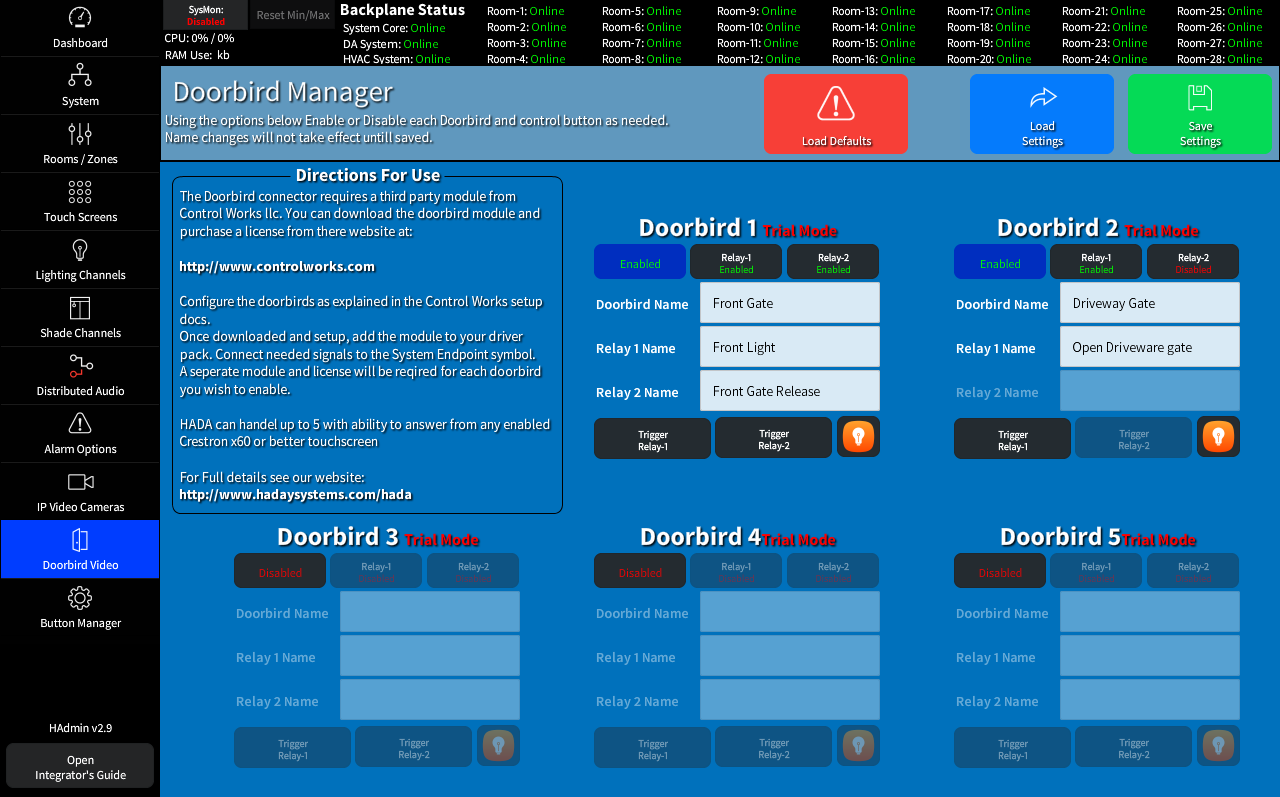This screenshot has width=1280, height=797.
Task: Click System Core Online status
Action: 394,28
